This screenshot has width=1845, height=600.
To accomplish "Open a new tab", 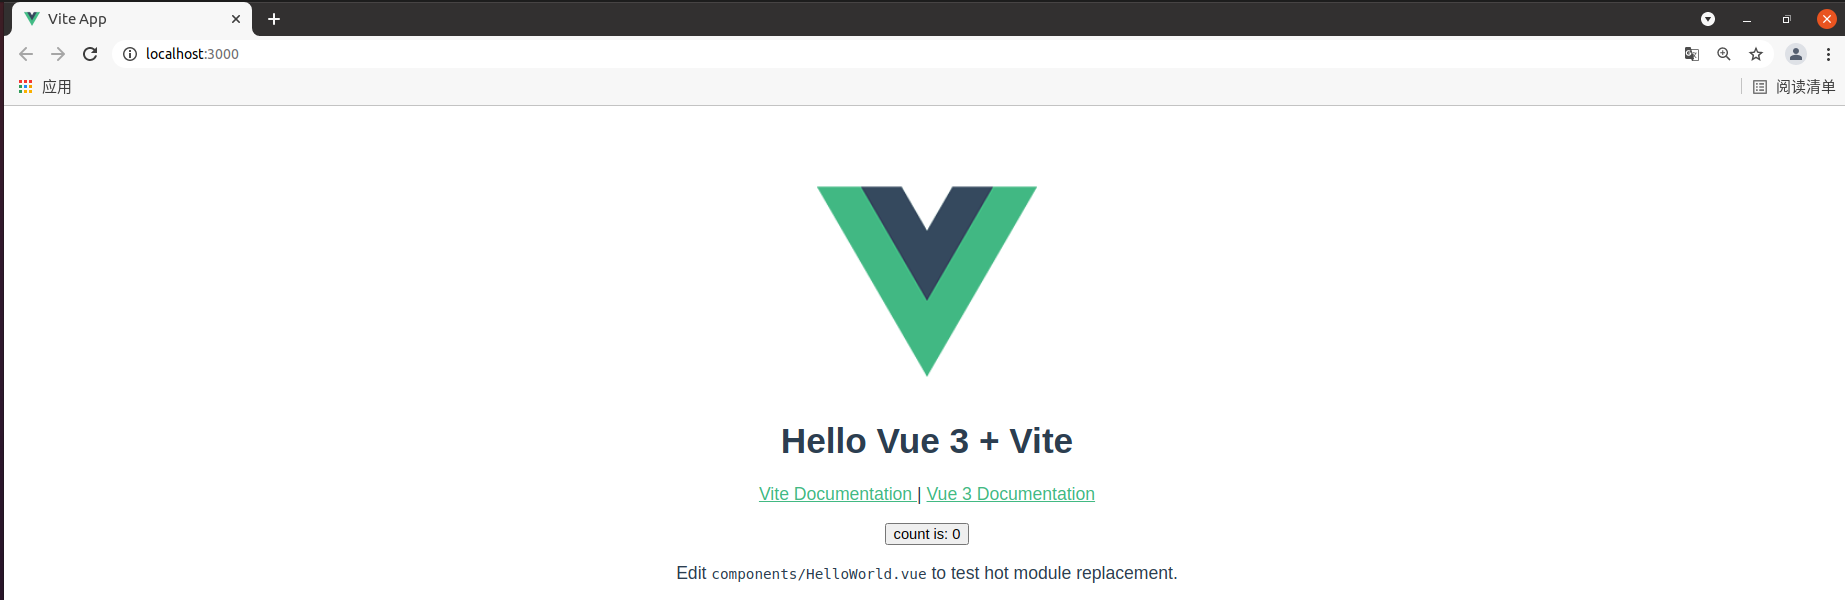I will point(274,19).
